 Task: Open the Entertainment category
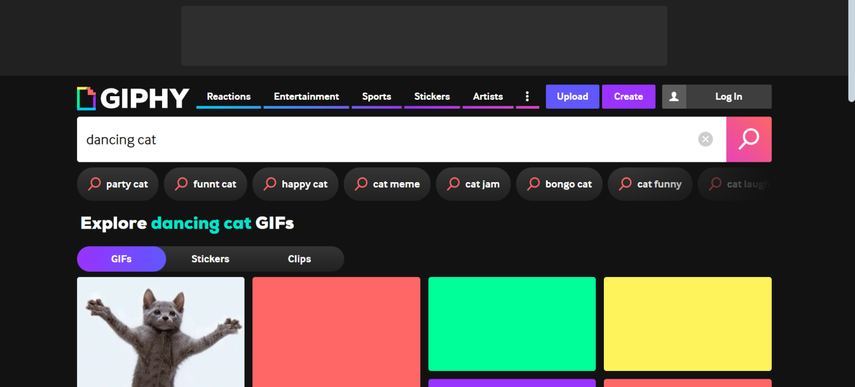coord(306,96)
